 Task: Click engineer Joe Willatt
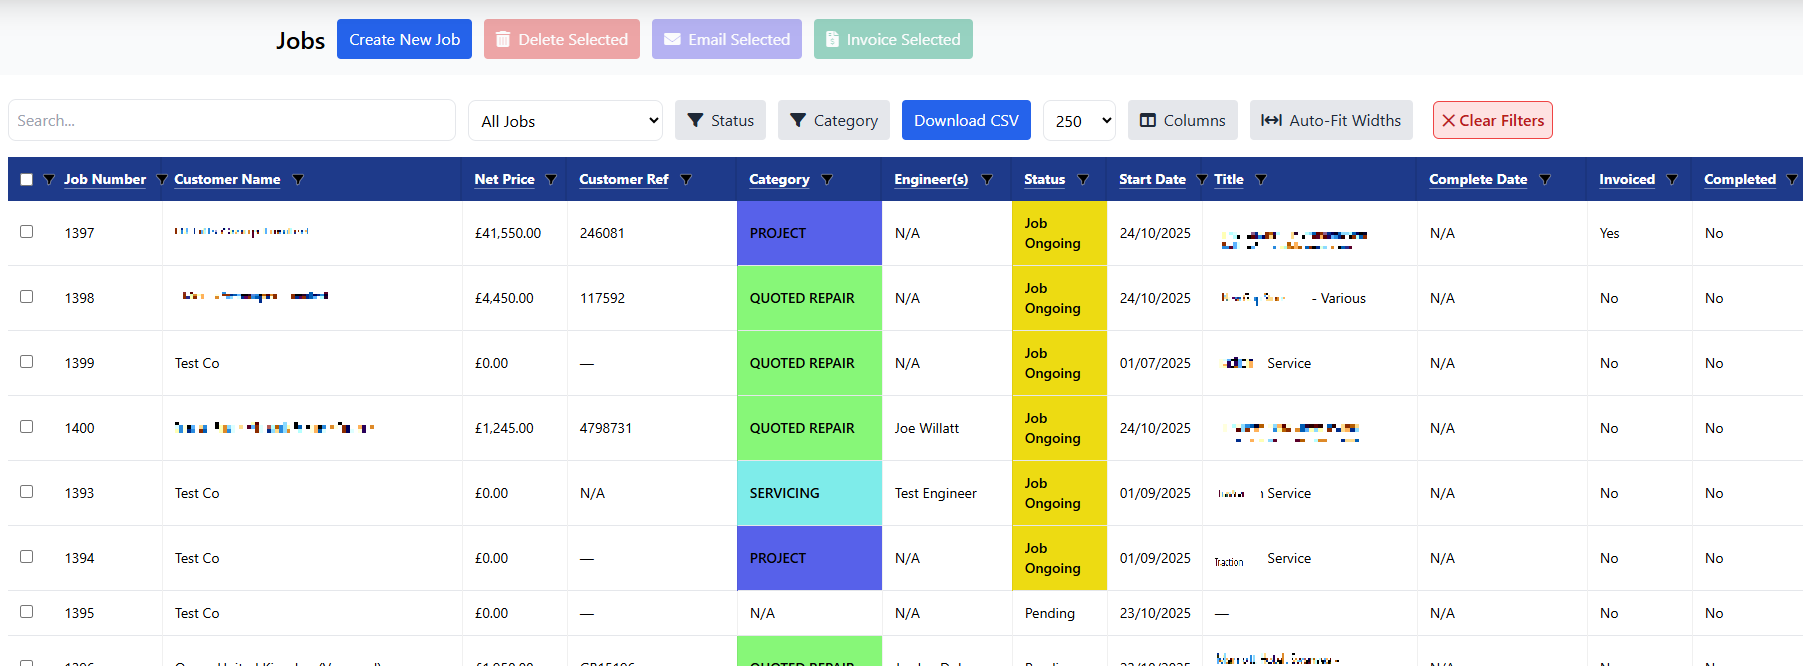926,428
